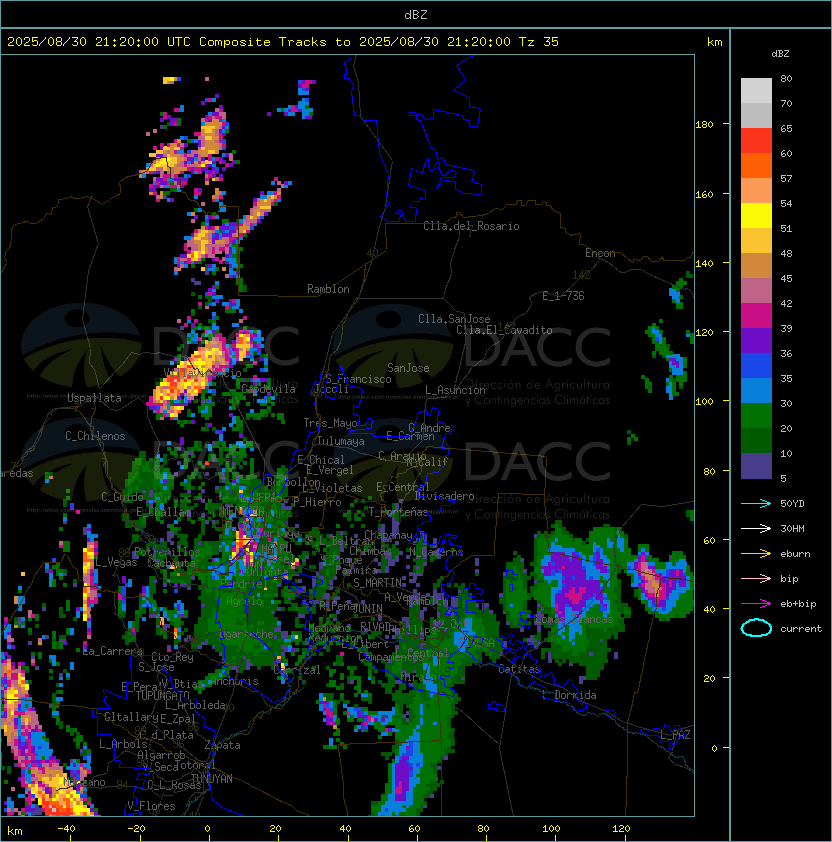Click the cyan 'current' ellipse legend icon
The height and width of the screenshot is (842, 832).
coord(756,628)
